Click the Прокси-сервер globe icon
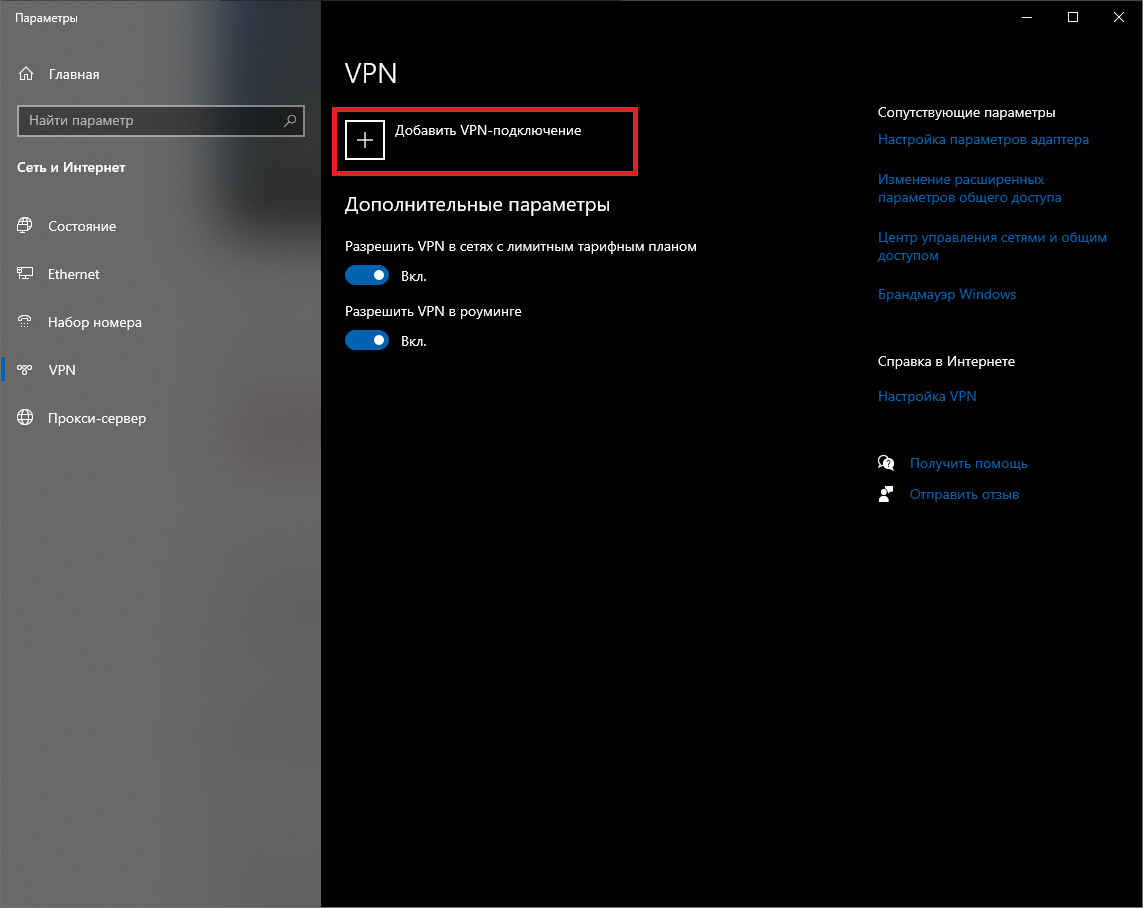Viewport: 1143px width, 908px height. tap(26, 418)
